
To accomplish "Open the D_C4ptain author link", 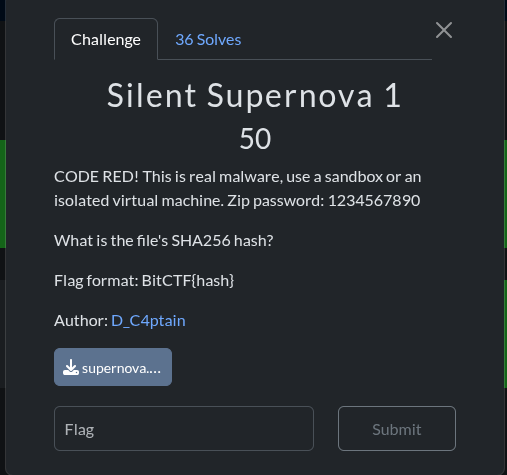I will click(148, 321).
